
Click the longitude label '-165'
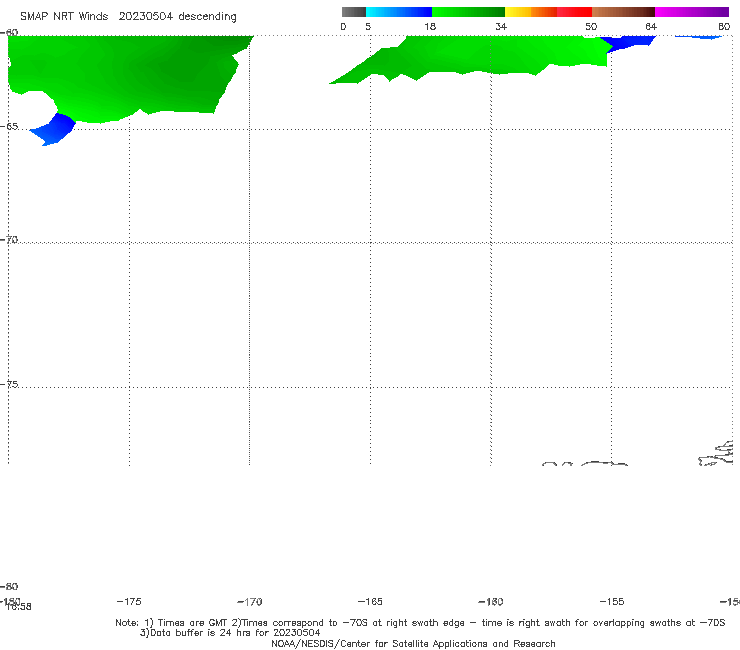pos(370,602)
